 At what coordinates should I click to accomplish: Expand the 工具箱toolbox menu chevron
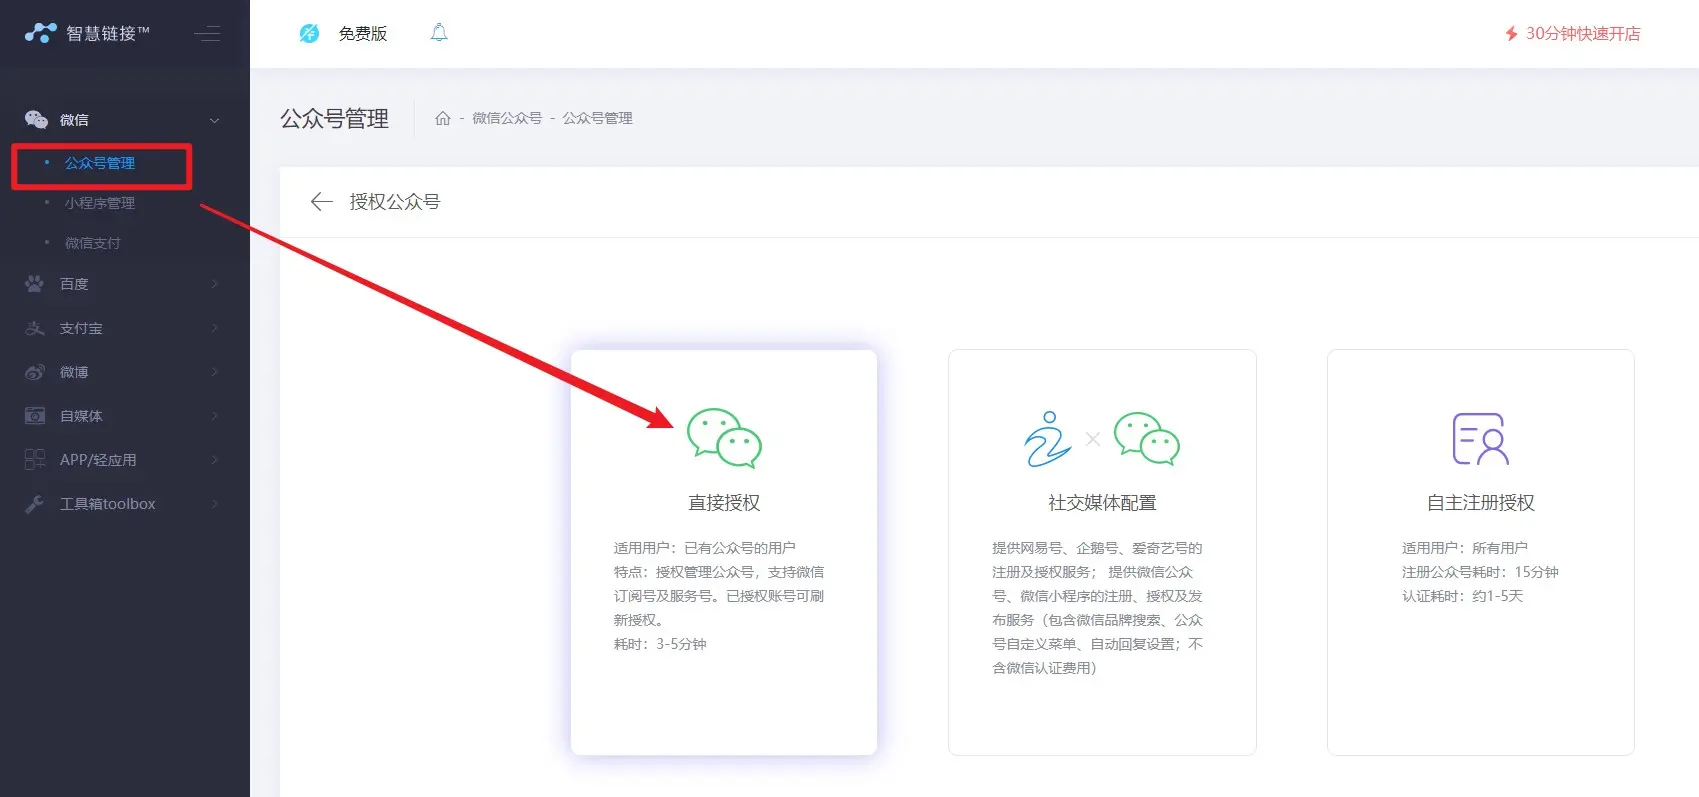click(x=214, y=504)
